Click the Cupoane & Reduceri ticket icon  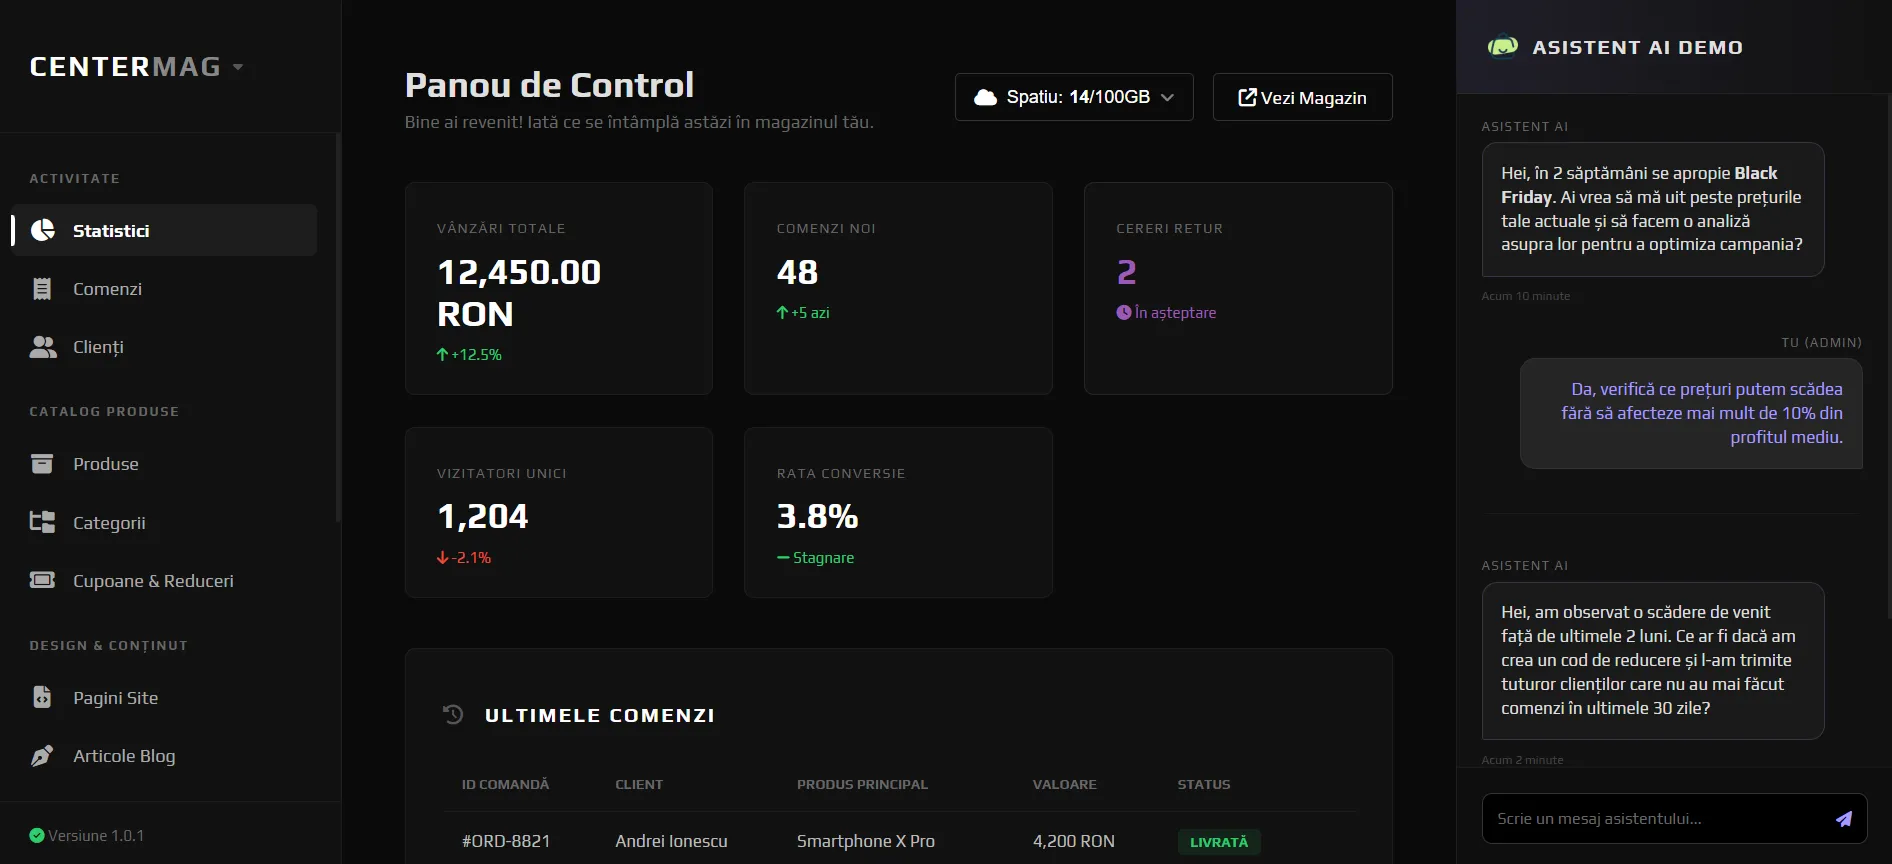pyautogui.click(x=42, y=580)
